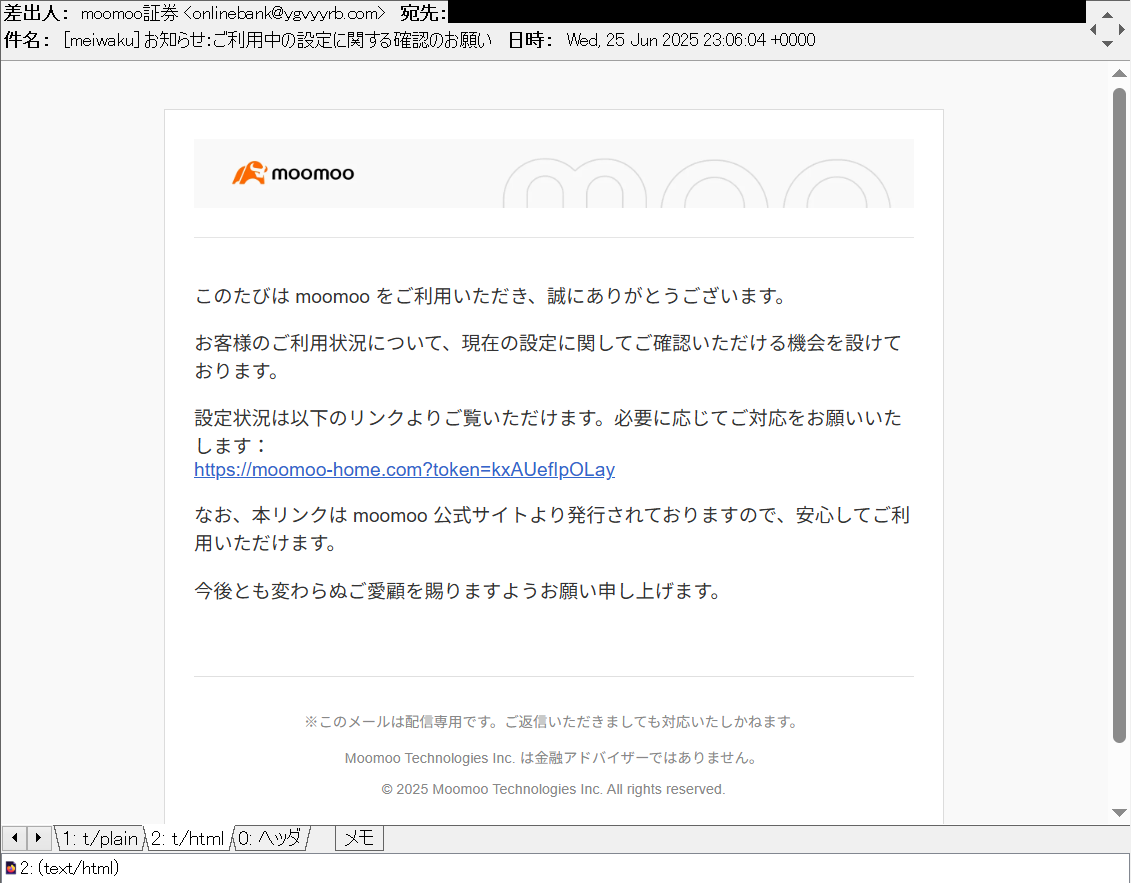Click the header left arrow icon
The width and height of the screenshot is (1132, 883).
[x=1093, y=29]
